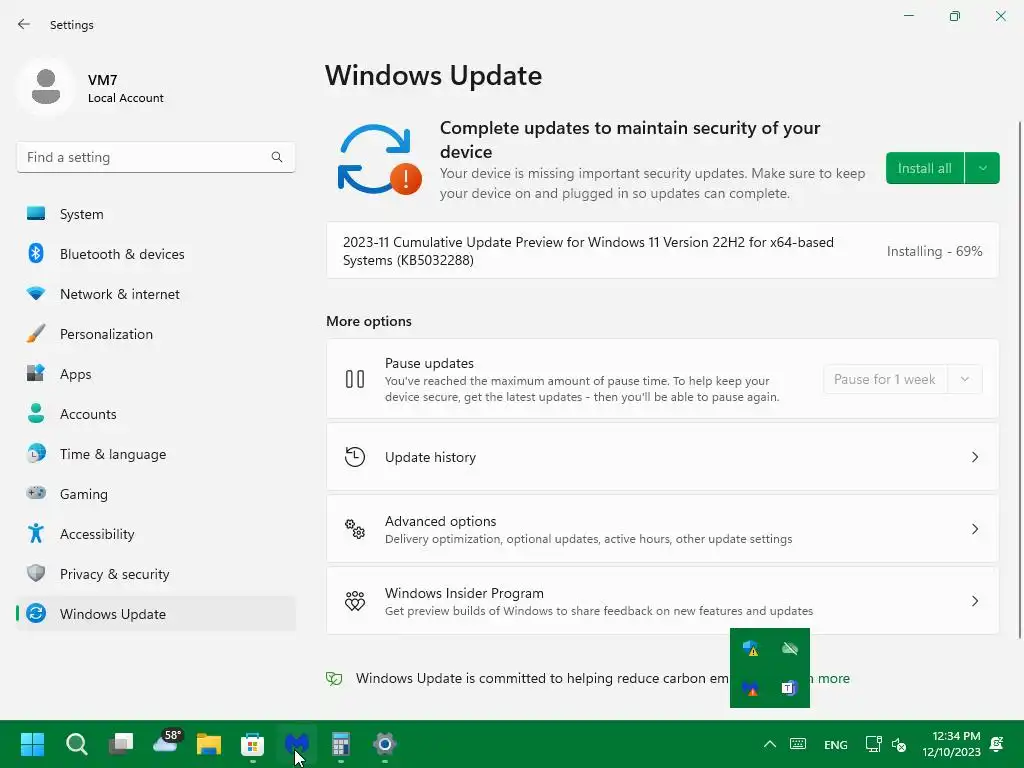Viewport: 1024px width, 768px height.
Task: Open Time & language settings
Action: point(155,454)
